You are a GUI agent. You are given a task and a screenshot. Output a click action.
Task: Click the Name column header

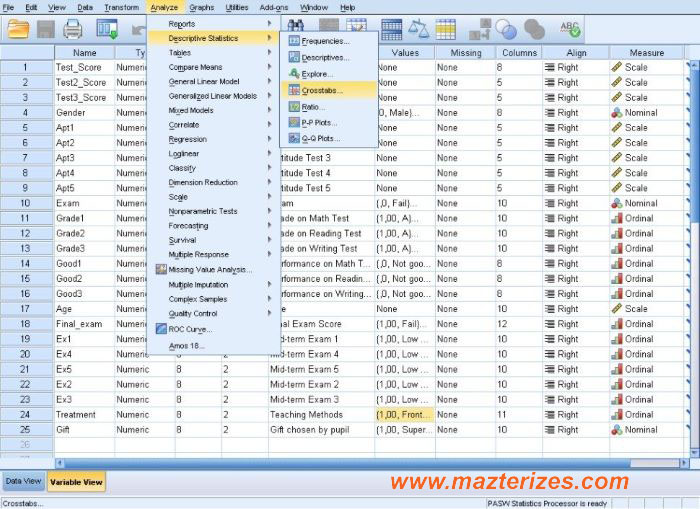tap(84, 53)
